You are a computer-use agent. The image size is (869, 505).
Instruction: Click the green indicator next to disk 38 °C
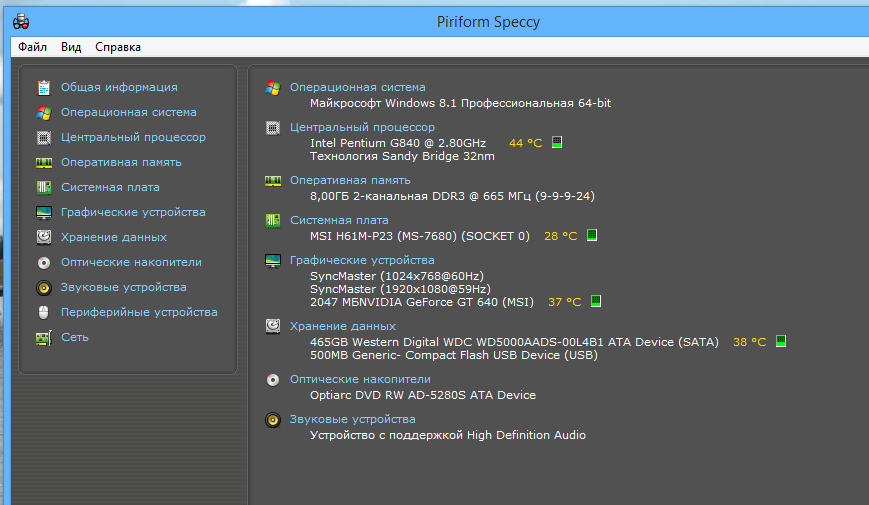pyautogui.click(x=781, y=341)
